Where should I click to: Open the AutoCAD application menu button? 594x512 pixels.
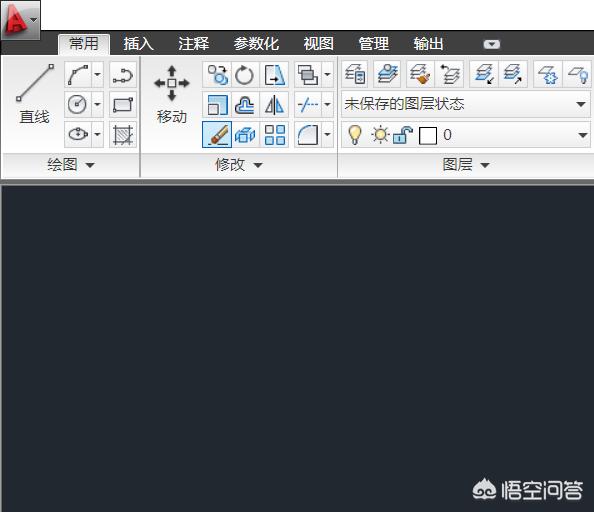pos(20,20)
